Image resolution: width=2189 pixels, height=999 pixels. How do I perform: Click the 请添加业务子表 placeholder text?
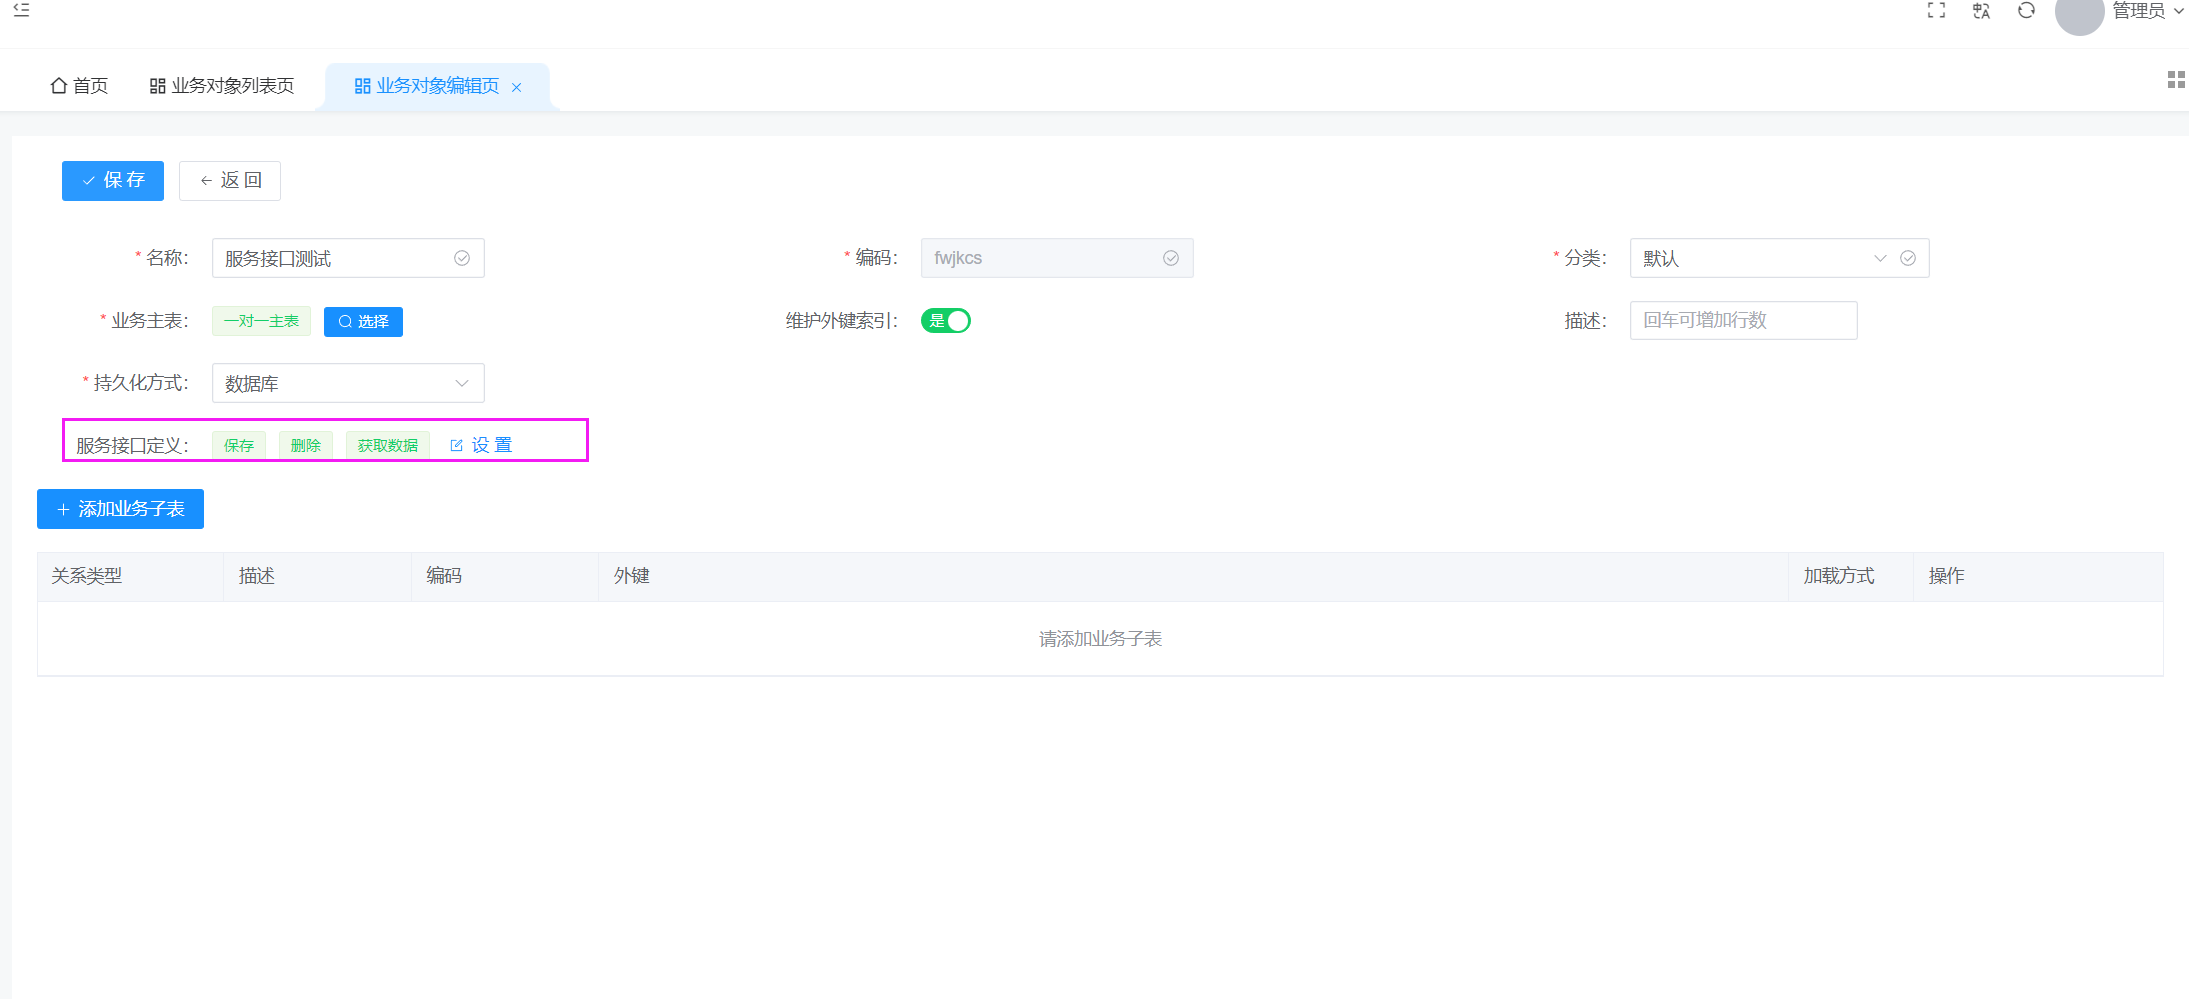pos(1100,639)
